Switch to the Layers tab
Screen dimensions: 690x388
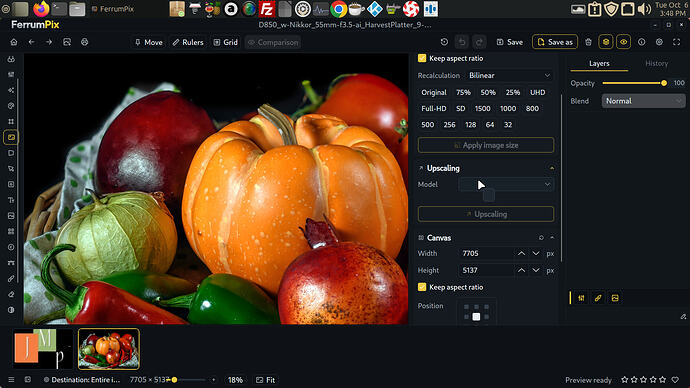pyautogui.click(x=599, y=63)
